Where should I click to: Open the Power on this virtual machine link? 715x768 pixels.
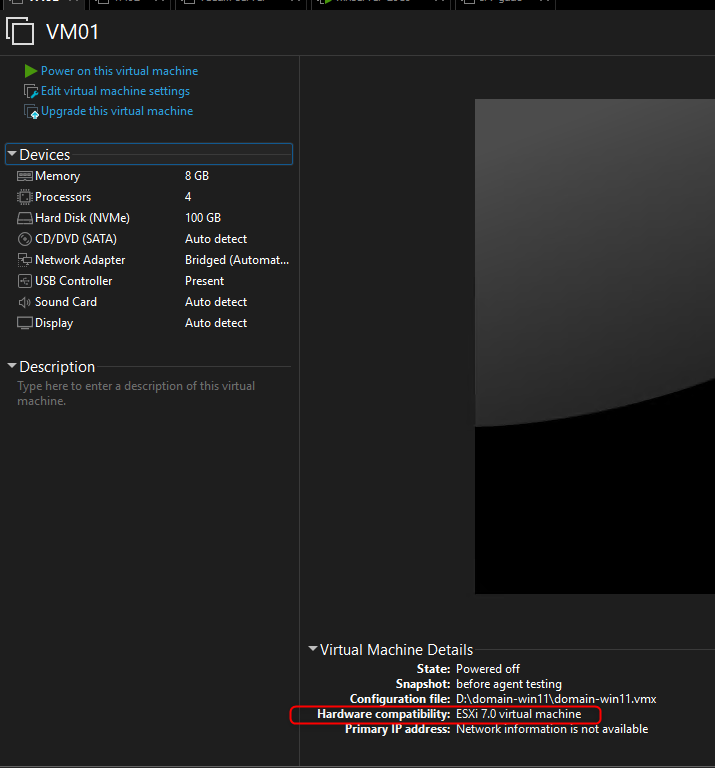[x=119, y=71]
